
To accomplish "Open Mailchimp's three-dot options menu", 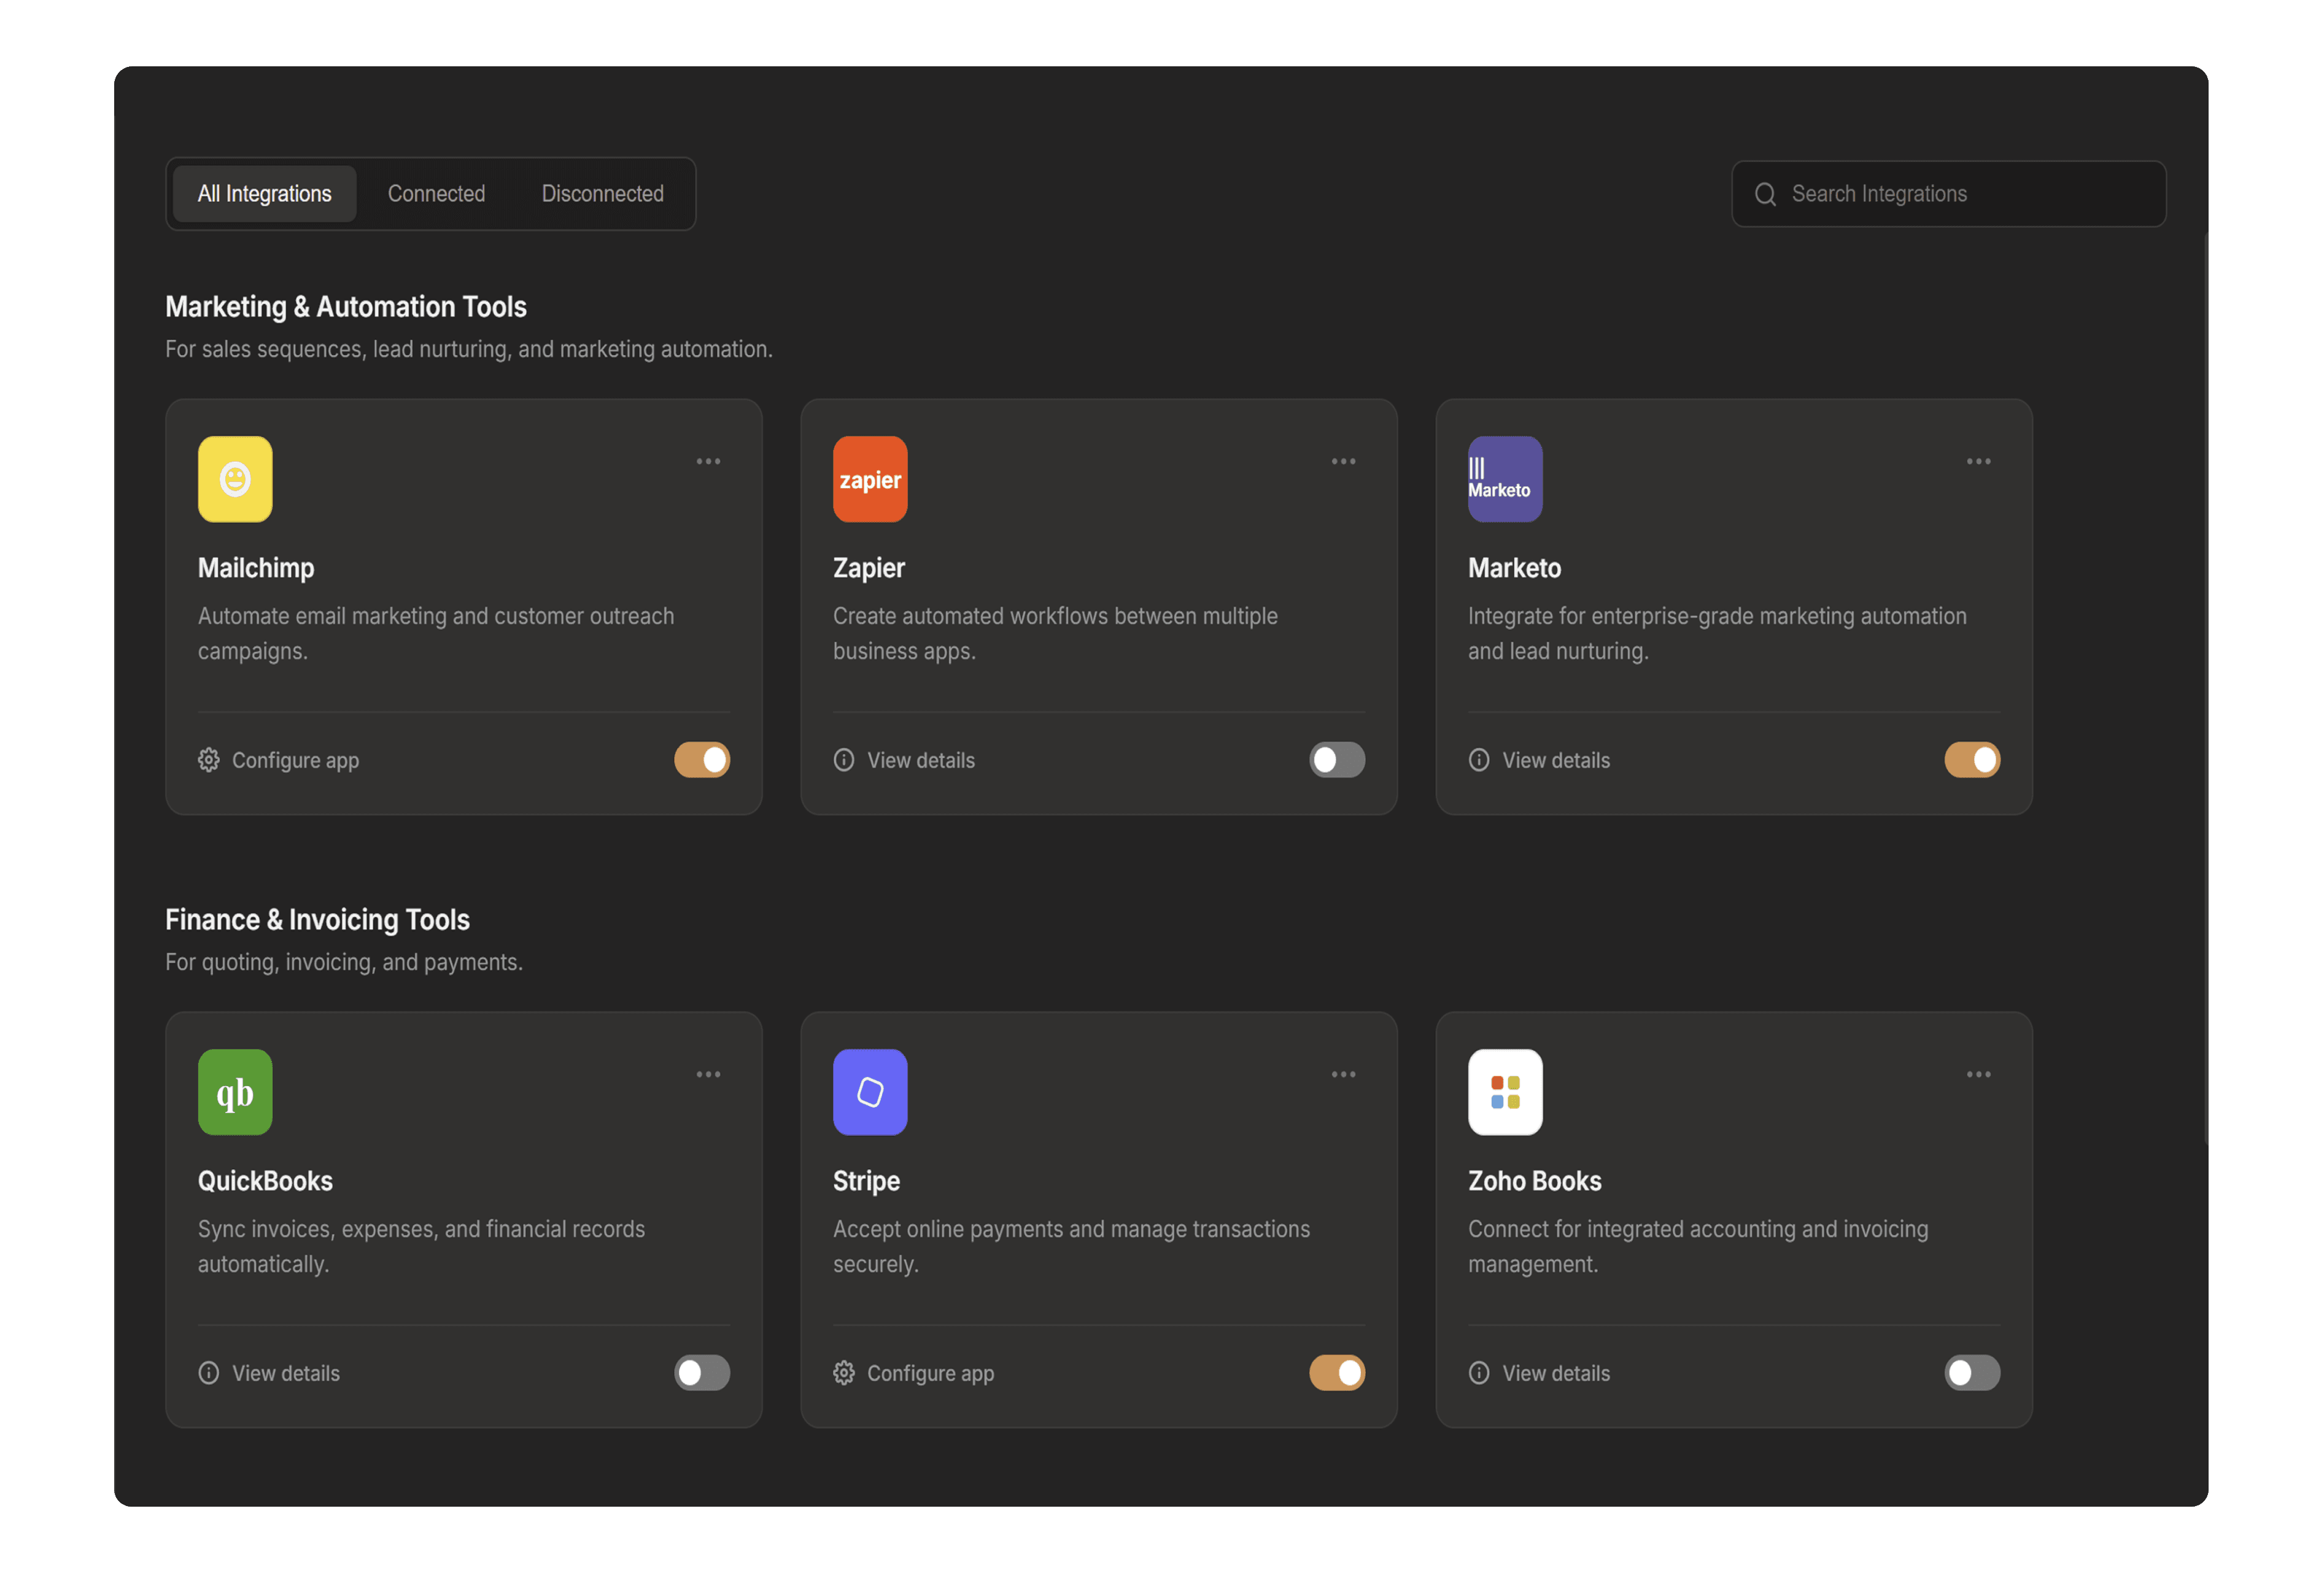I will [x=708, y=462].
